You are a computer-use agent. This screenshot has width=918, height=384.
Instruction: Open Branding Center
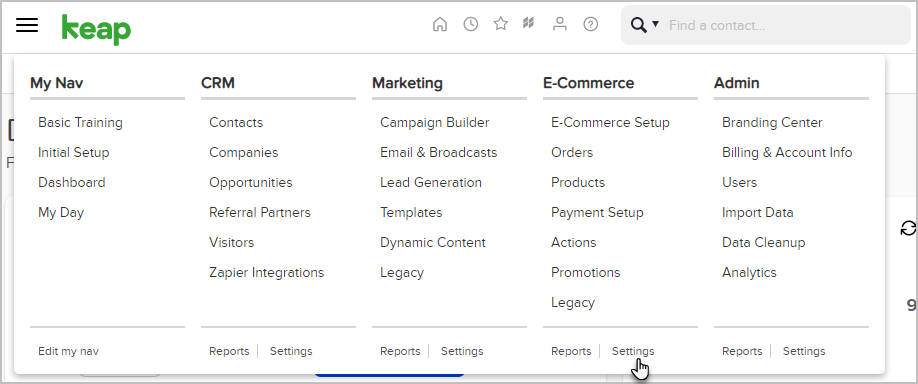(x=772, y=122)
